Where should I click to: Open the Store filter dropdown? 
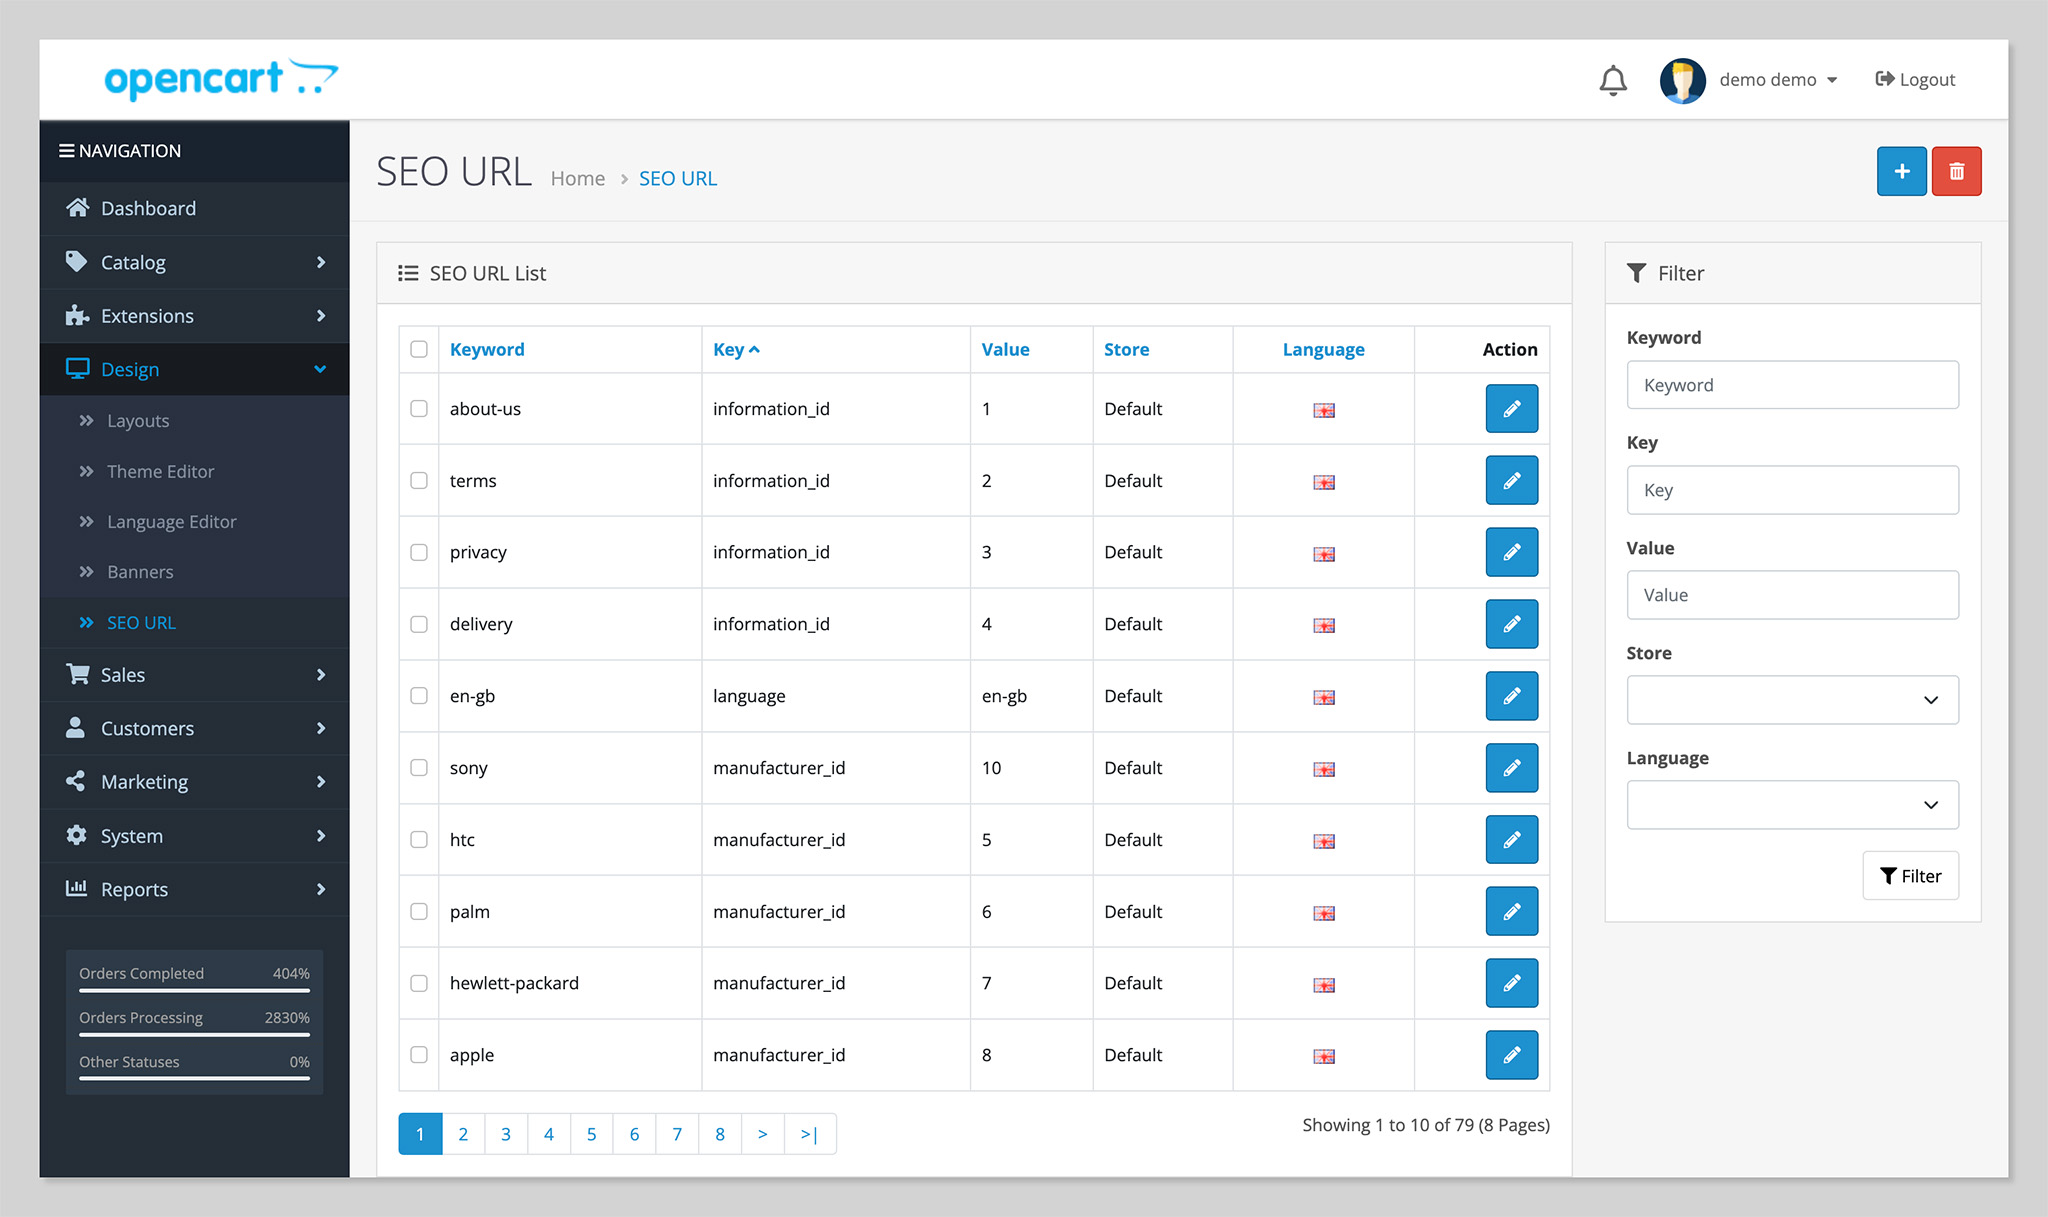pyautogui.click(x=1792, y=700)
